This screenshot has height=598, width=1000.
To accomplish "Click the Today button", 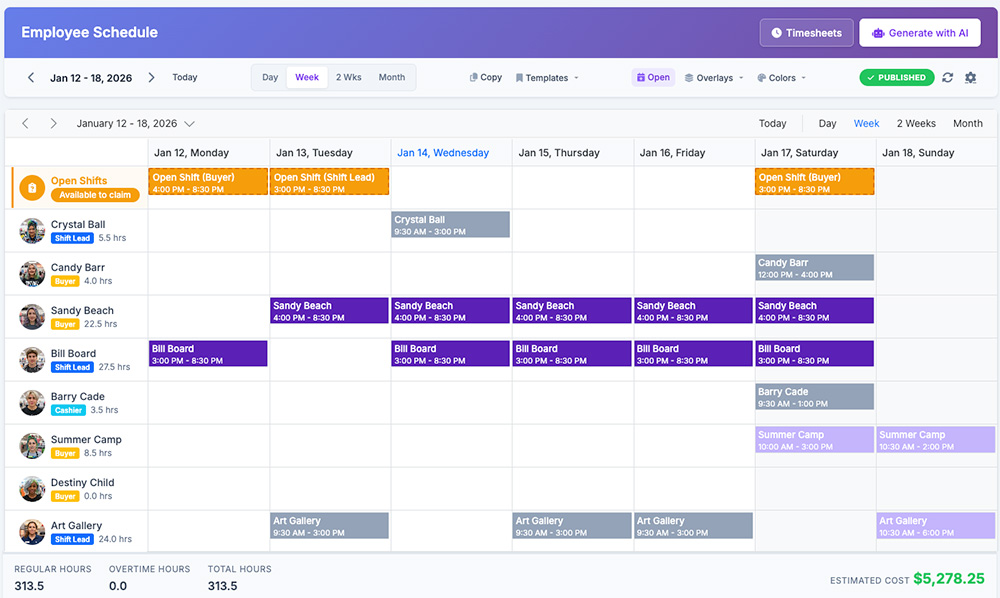I will [x=184, y=77].
